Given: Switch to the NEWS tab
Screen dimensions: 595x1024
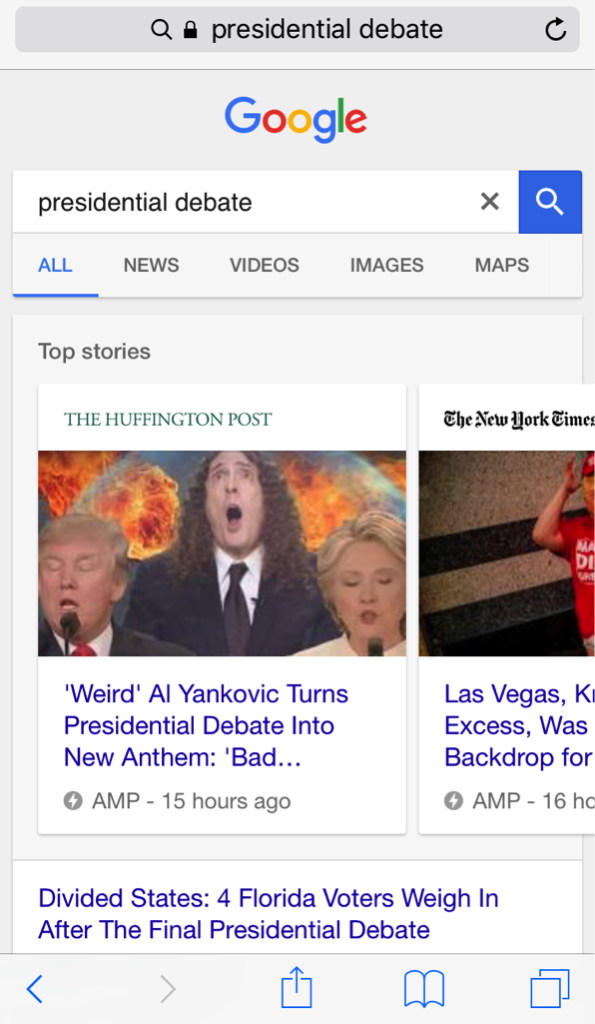Looking at the screenshot, I should point(151,265).
